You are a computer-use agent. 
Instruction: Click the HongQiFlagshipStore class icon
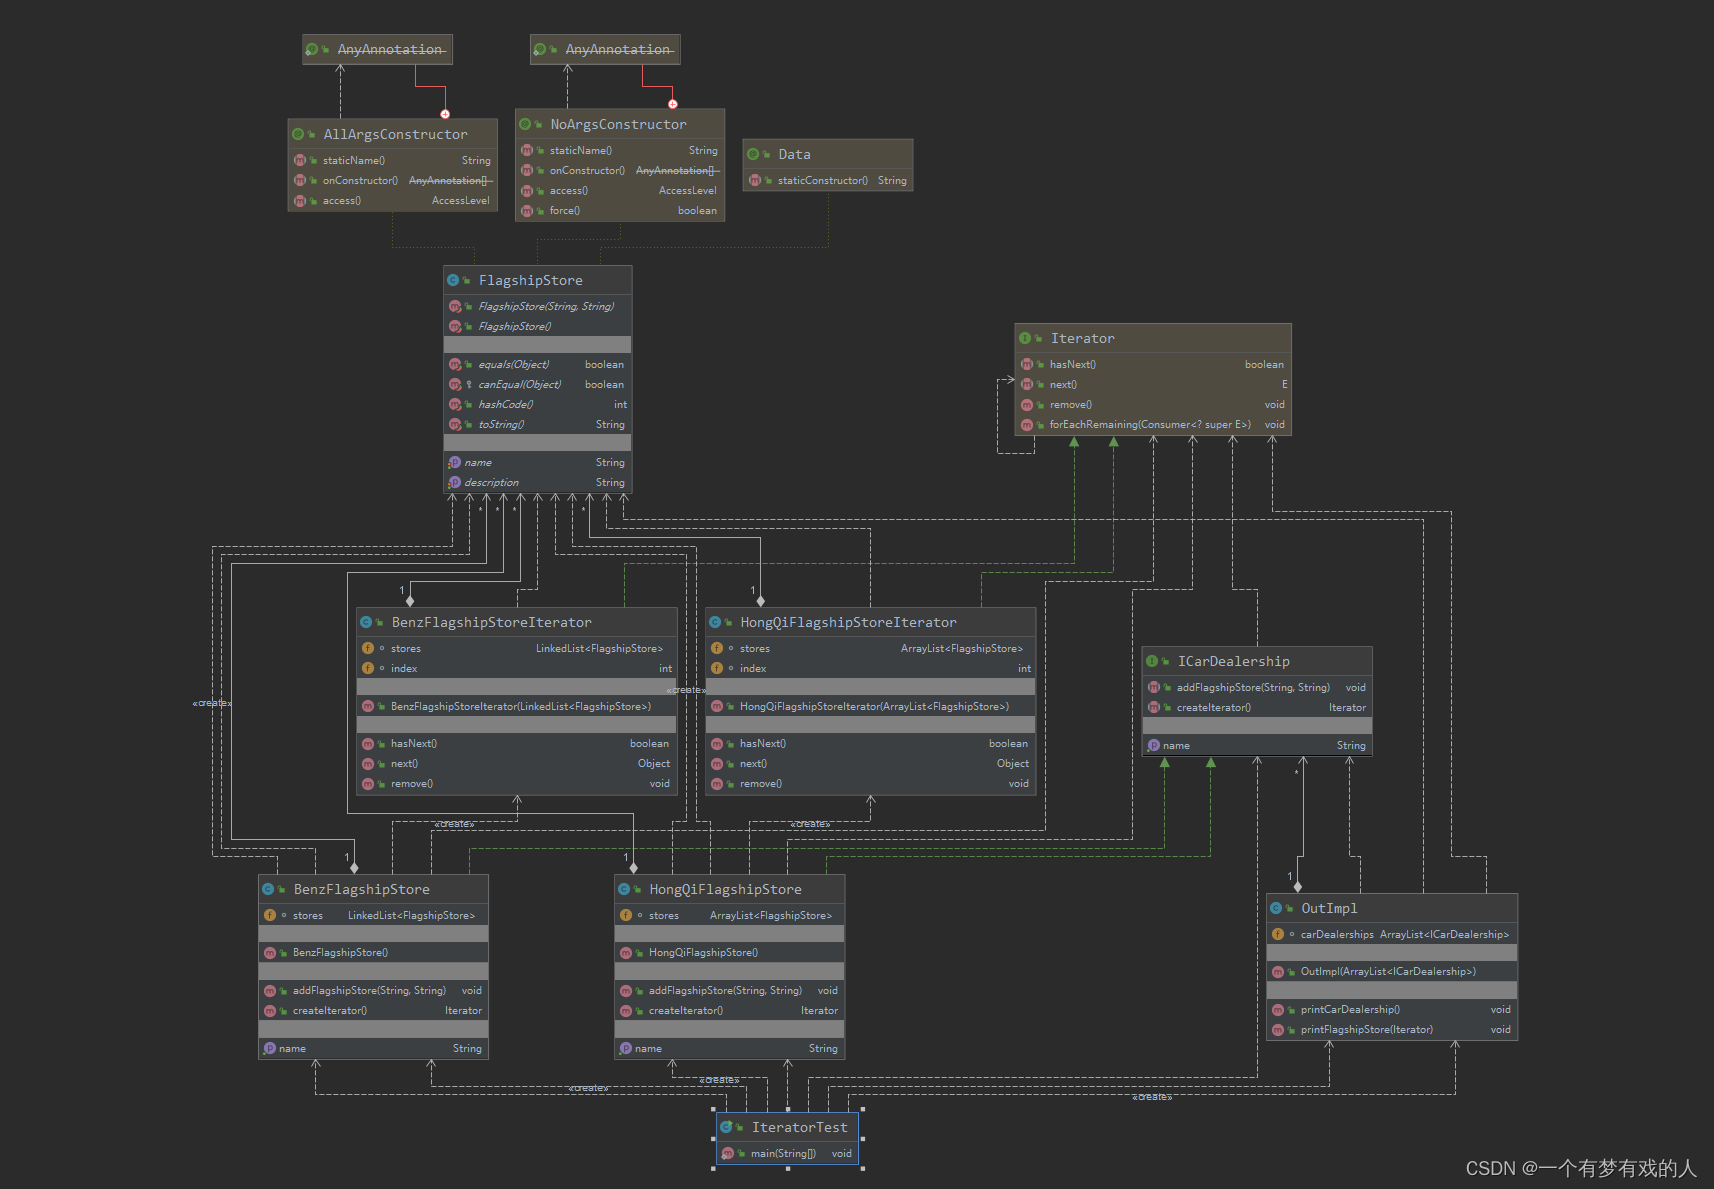pyautogui.click(x=624, y=889)
